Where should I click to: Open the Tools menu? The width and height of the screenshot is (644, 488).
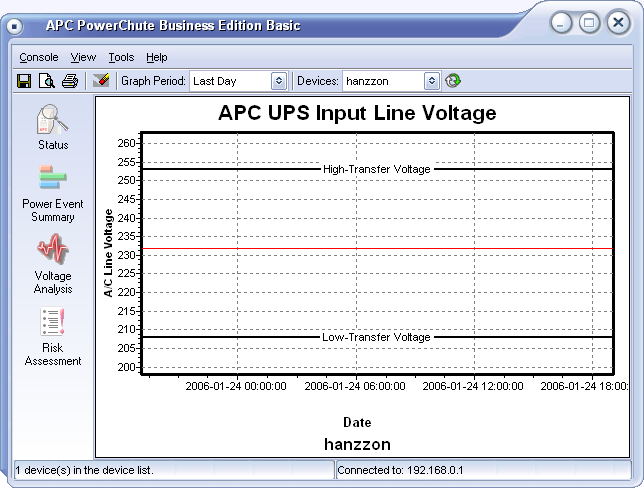(121, 57)
